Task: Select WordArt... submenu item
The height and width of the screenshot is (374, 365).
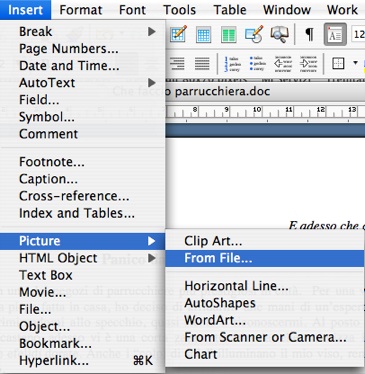Action: click(x=265, y=320)
